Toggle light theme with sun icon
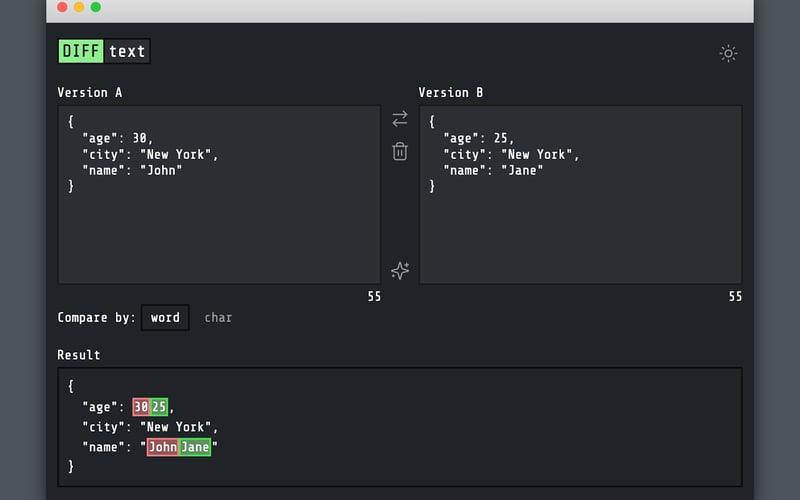The image size is (800, 500). click(x=728, y=54)
